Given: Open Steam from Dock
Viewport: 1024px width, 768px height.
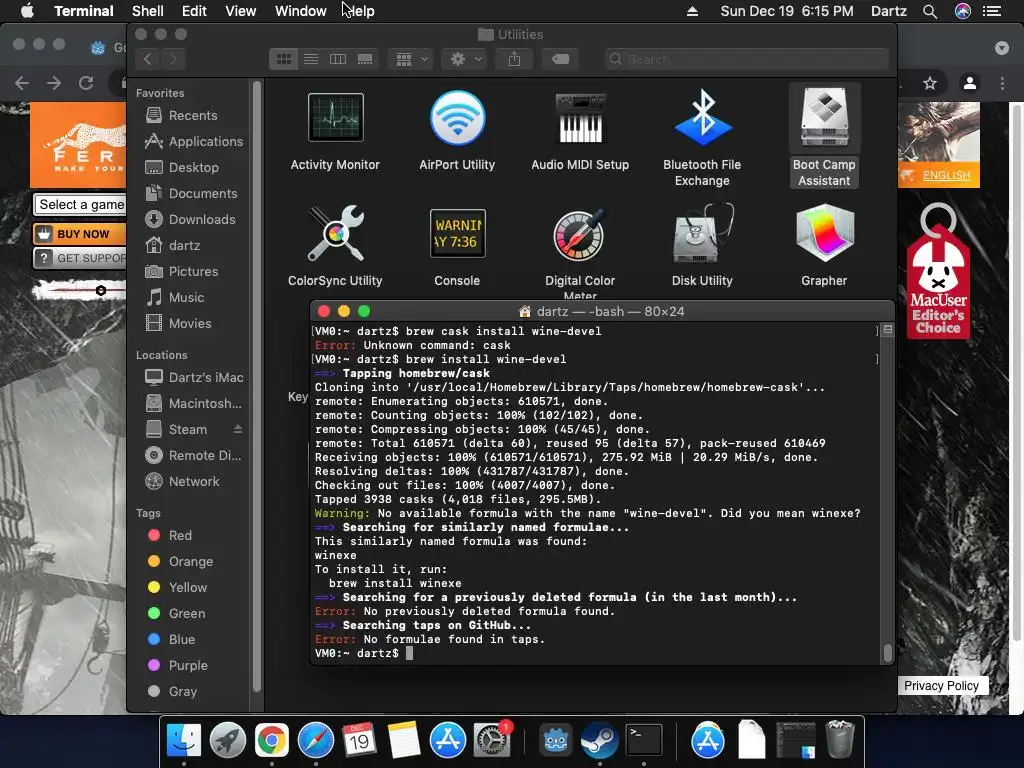Looking at the screenshot, I should (600, 741).
